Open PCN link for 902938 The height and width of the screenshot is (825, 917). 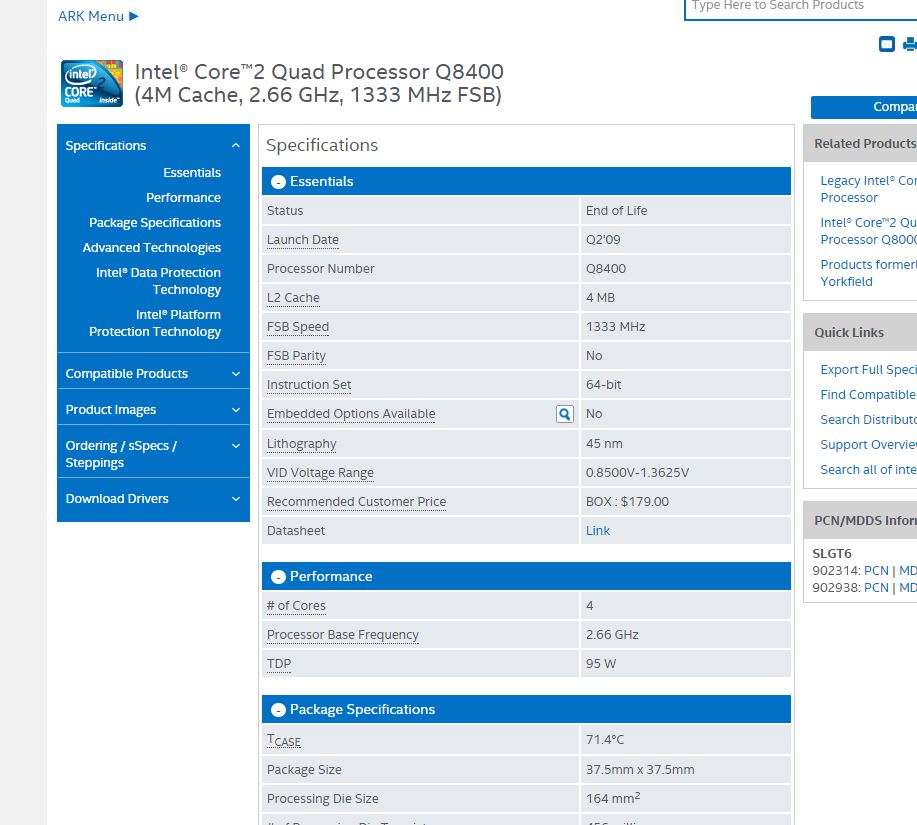click(x=876, y=588)
